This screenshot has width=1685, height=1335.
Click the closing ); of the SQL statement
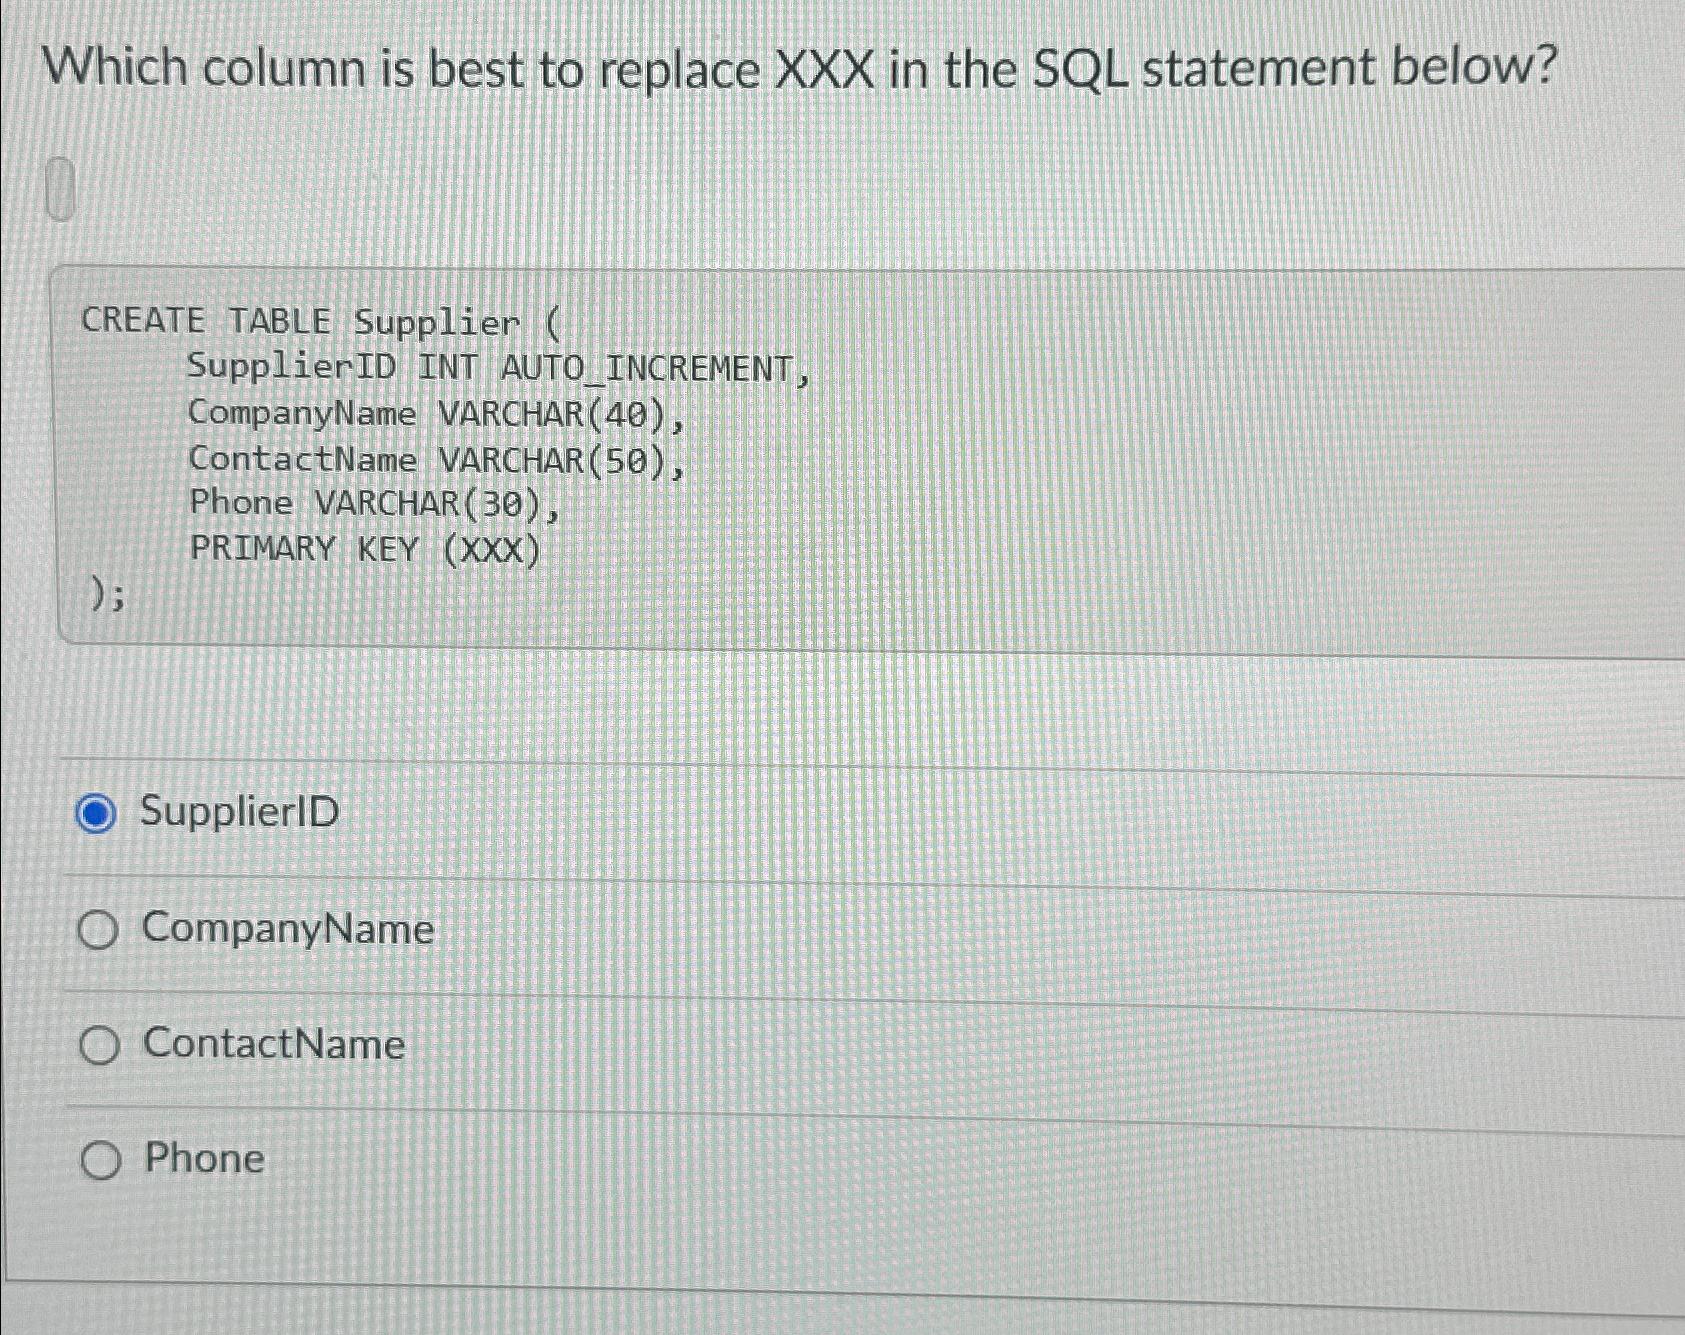pos(106,595)
